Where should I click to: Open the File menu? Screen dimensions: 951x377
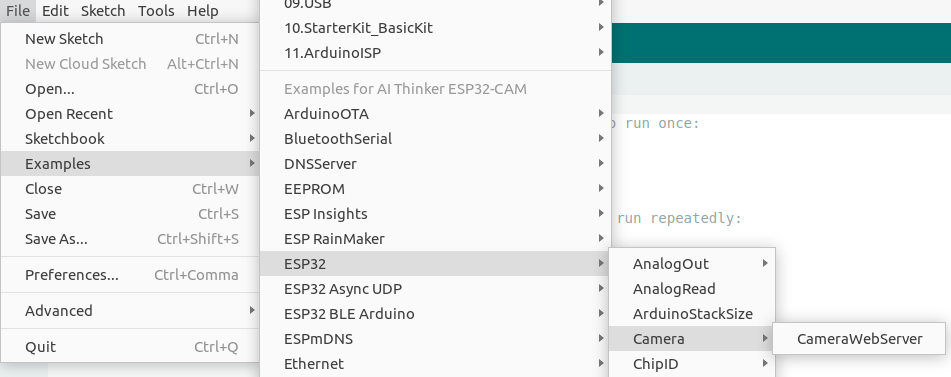pyautogui.click(x=18, y=11)
